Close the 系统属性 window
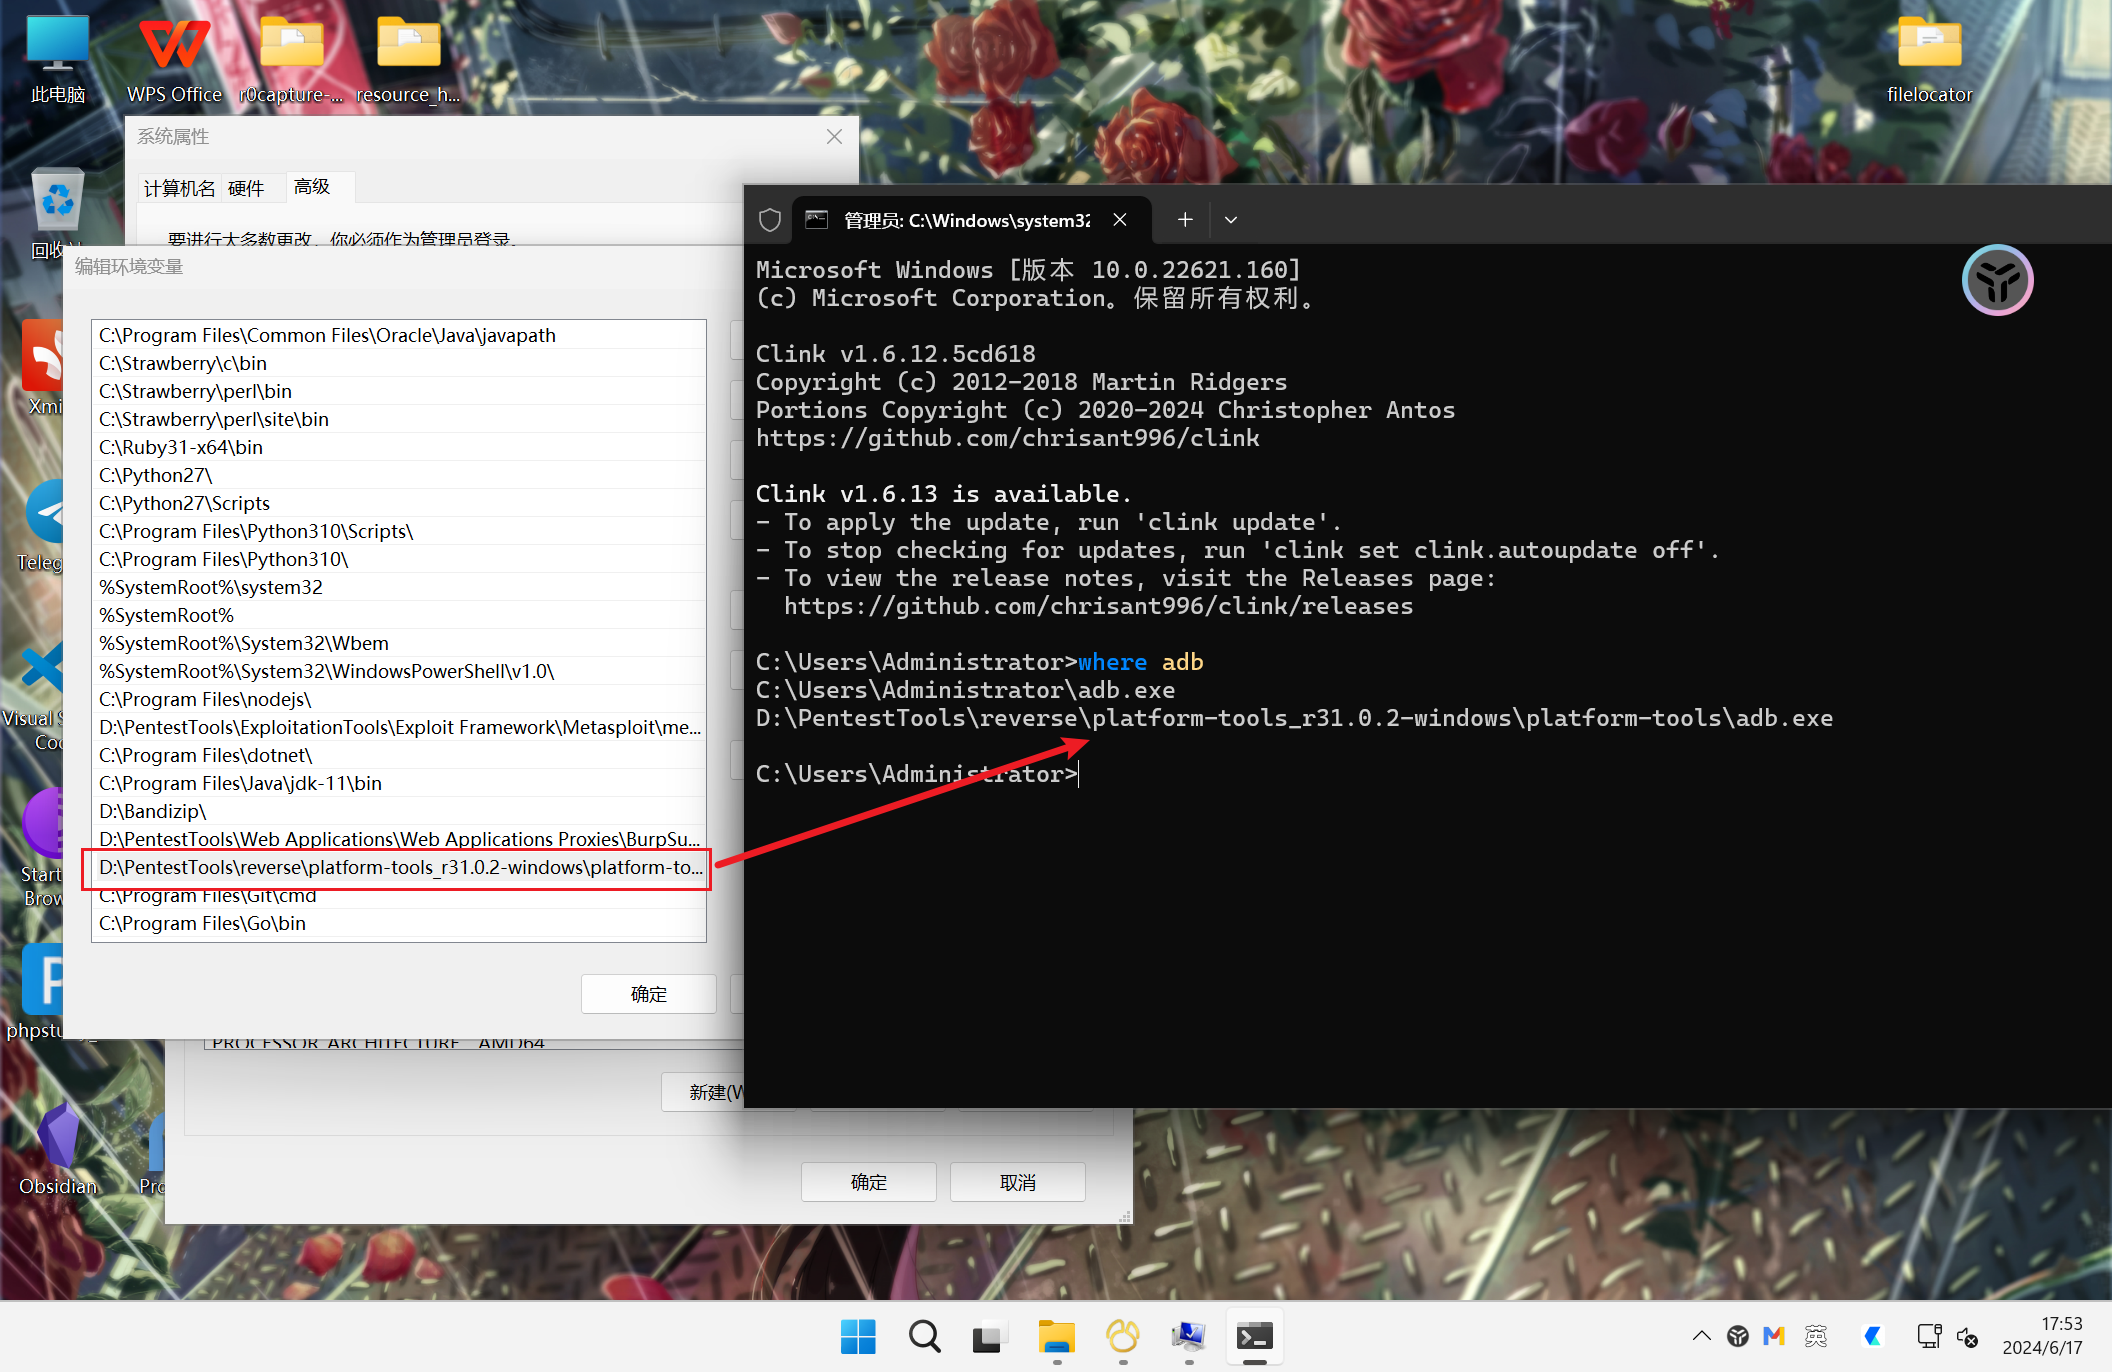The height and width of the screenshot is (1372, 2112). (834, 137)
